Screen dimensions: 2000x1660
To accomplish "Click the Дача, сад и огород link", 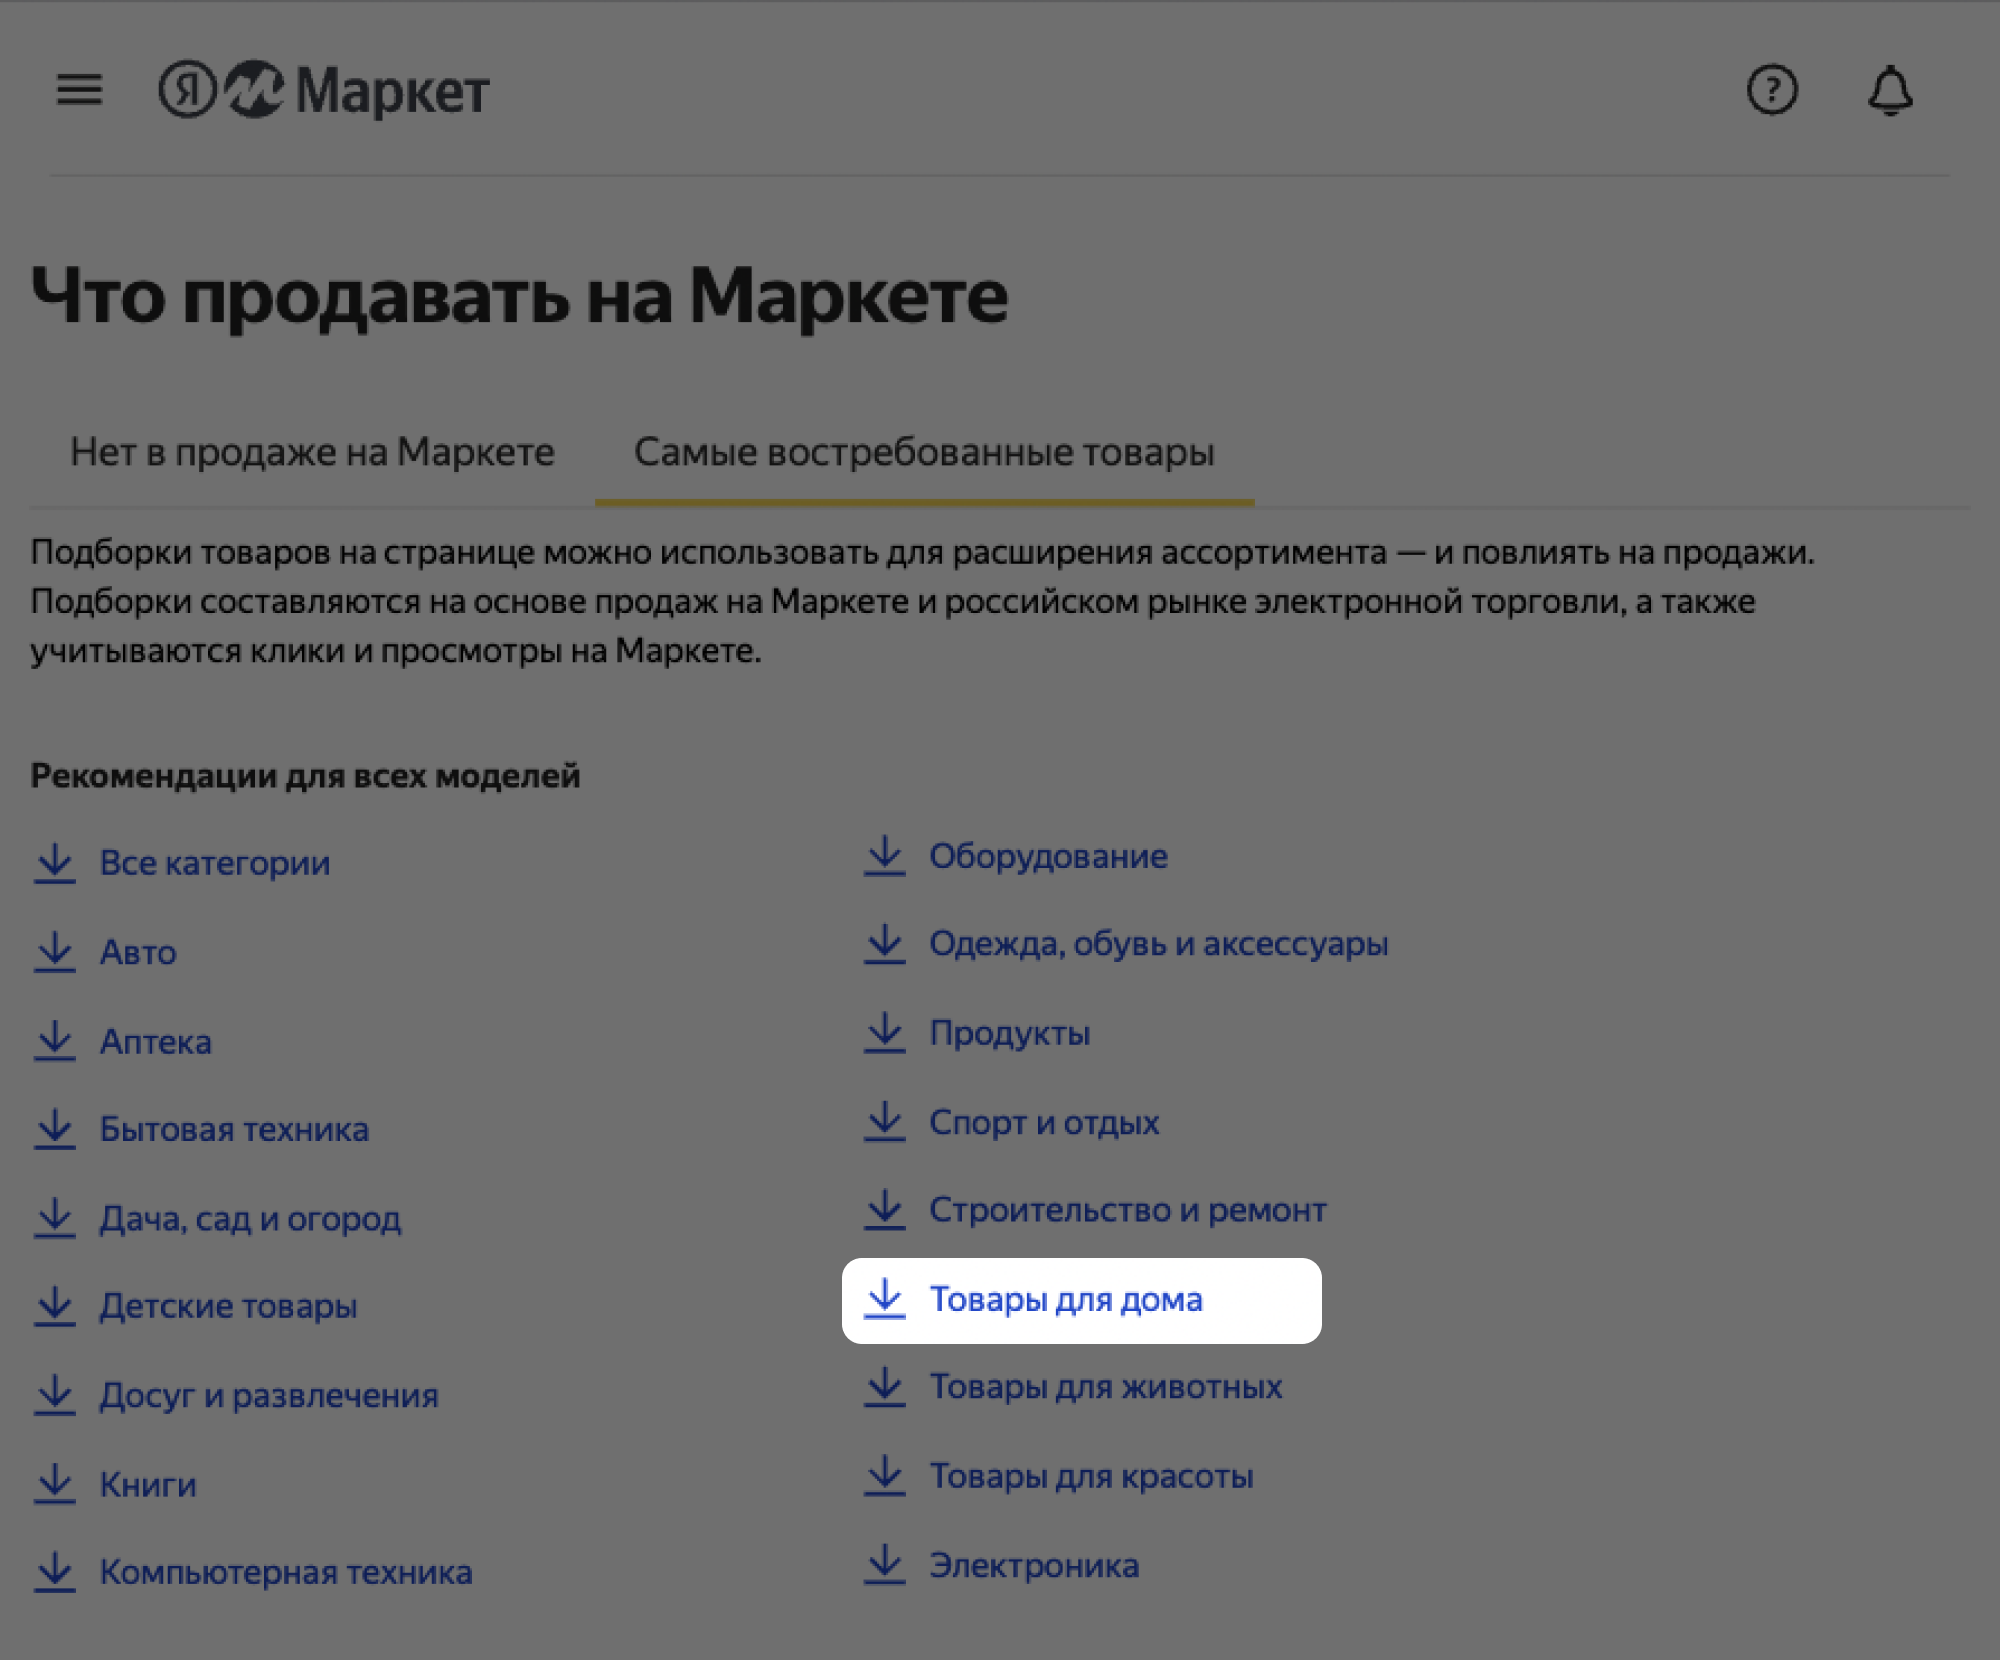I will [250, 1219].
